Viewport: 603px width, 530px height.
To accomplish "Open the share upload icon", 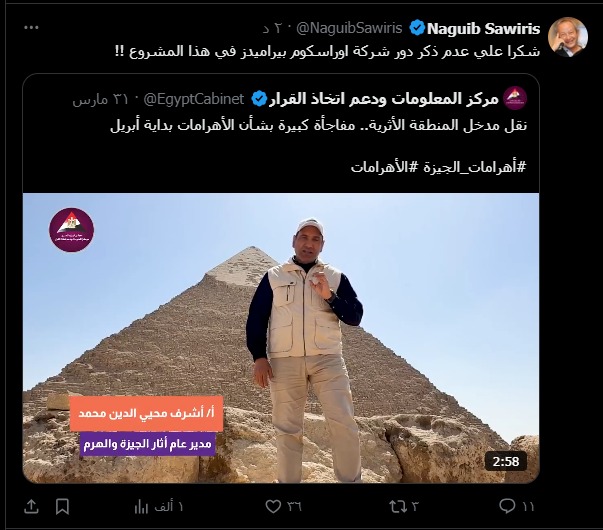I will pos(31,507).
